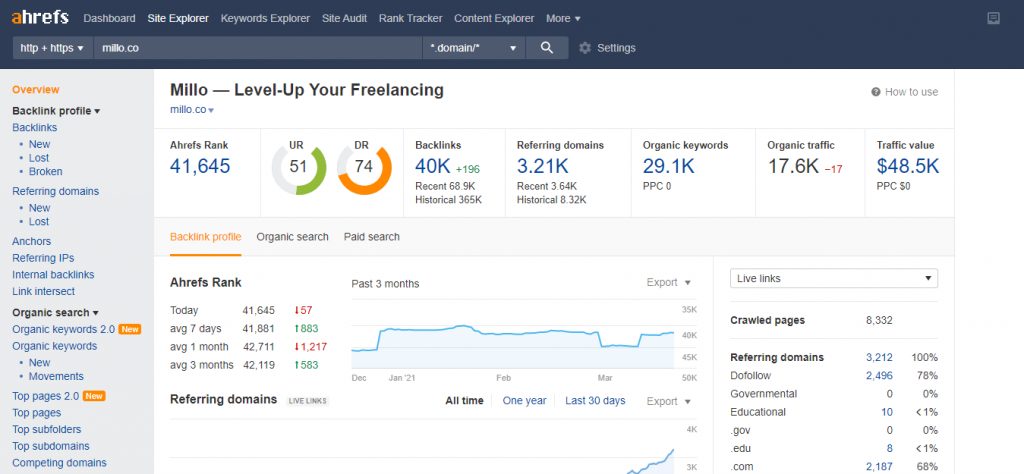1024x474 pixels.
Task: Open Top subdomains in the sidebar
Action: 51,446
